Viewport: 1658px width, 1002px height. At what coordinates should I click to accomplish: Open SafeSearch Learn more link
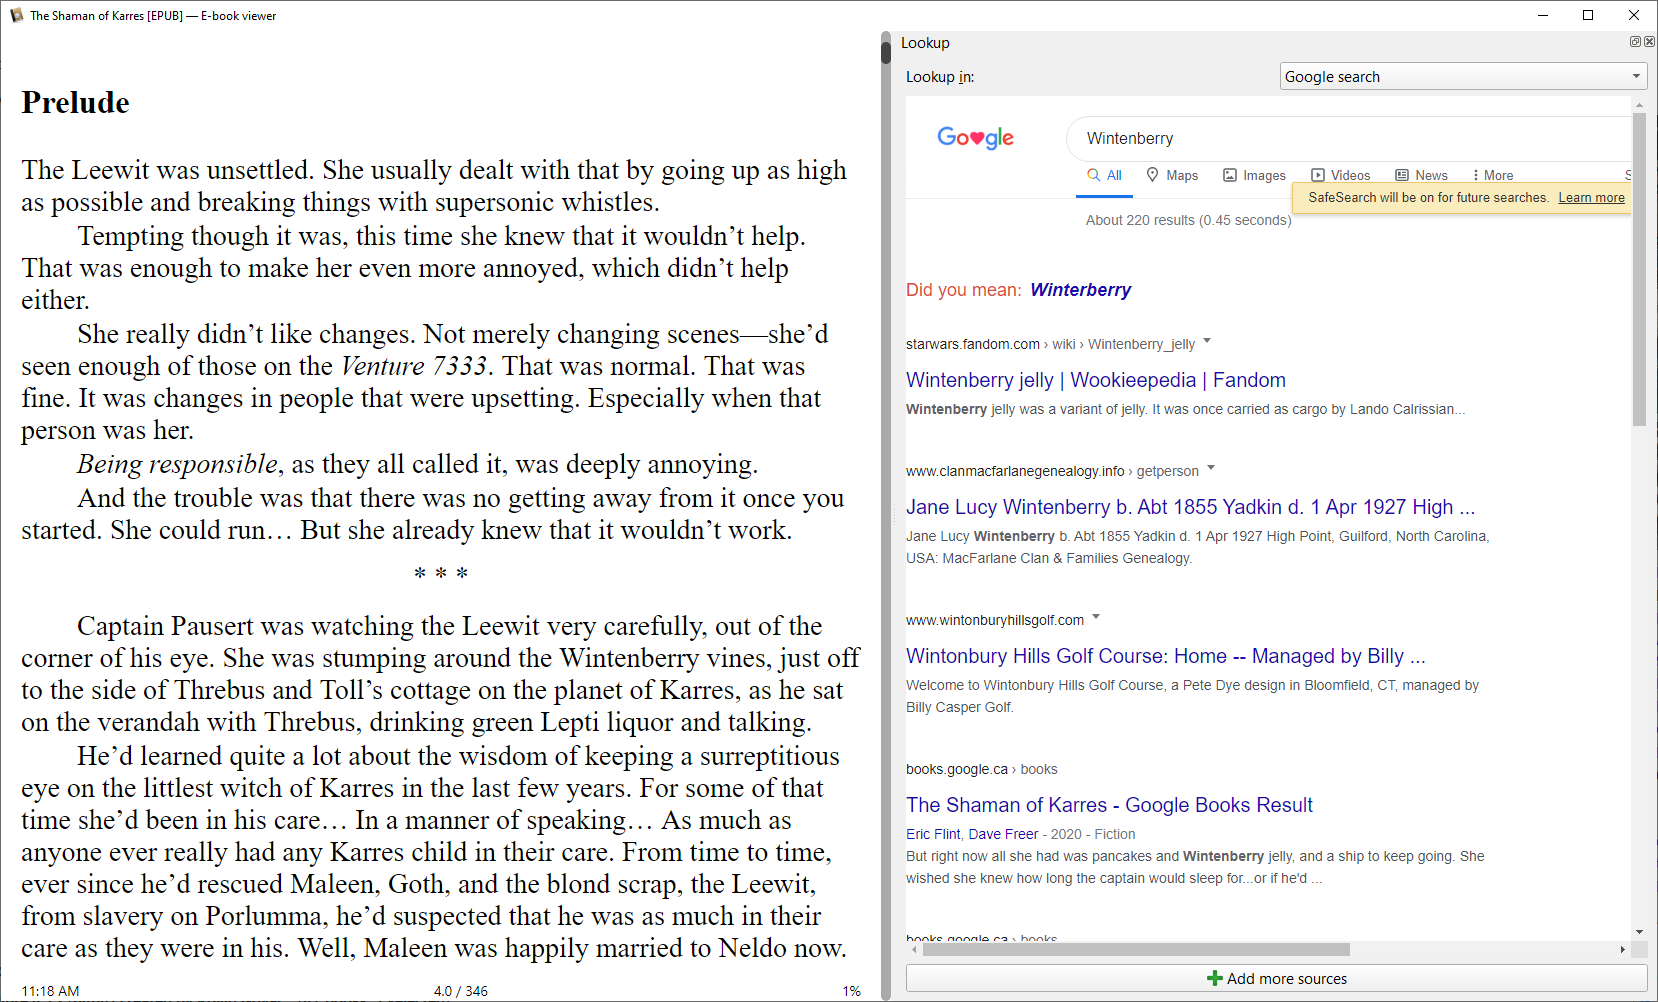click(x=1591, y=198)
